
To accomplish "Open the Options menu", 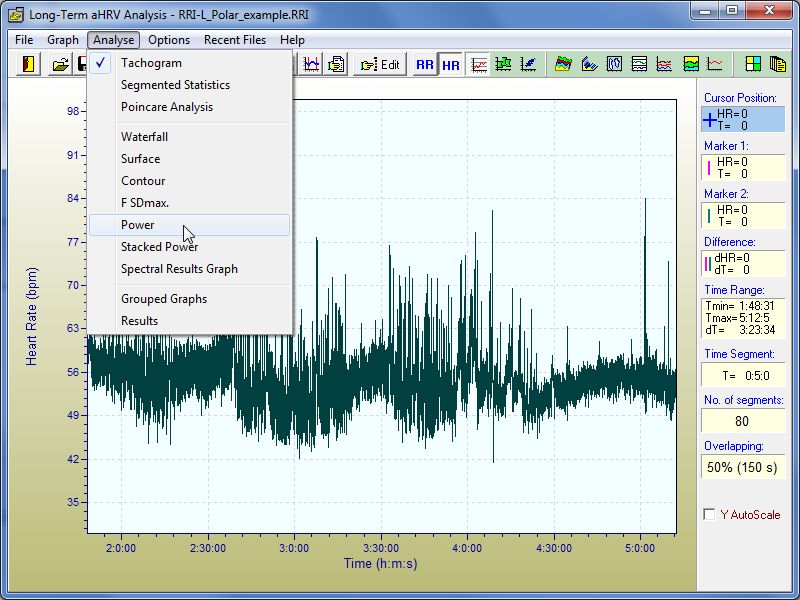I will coord(169,40).
